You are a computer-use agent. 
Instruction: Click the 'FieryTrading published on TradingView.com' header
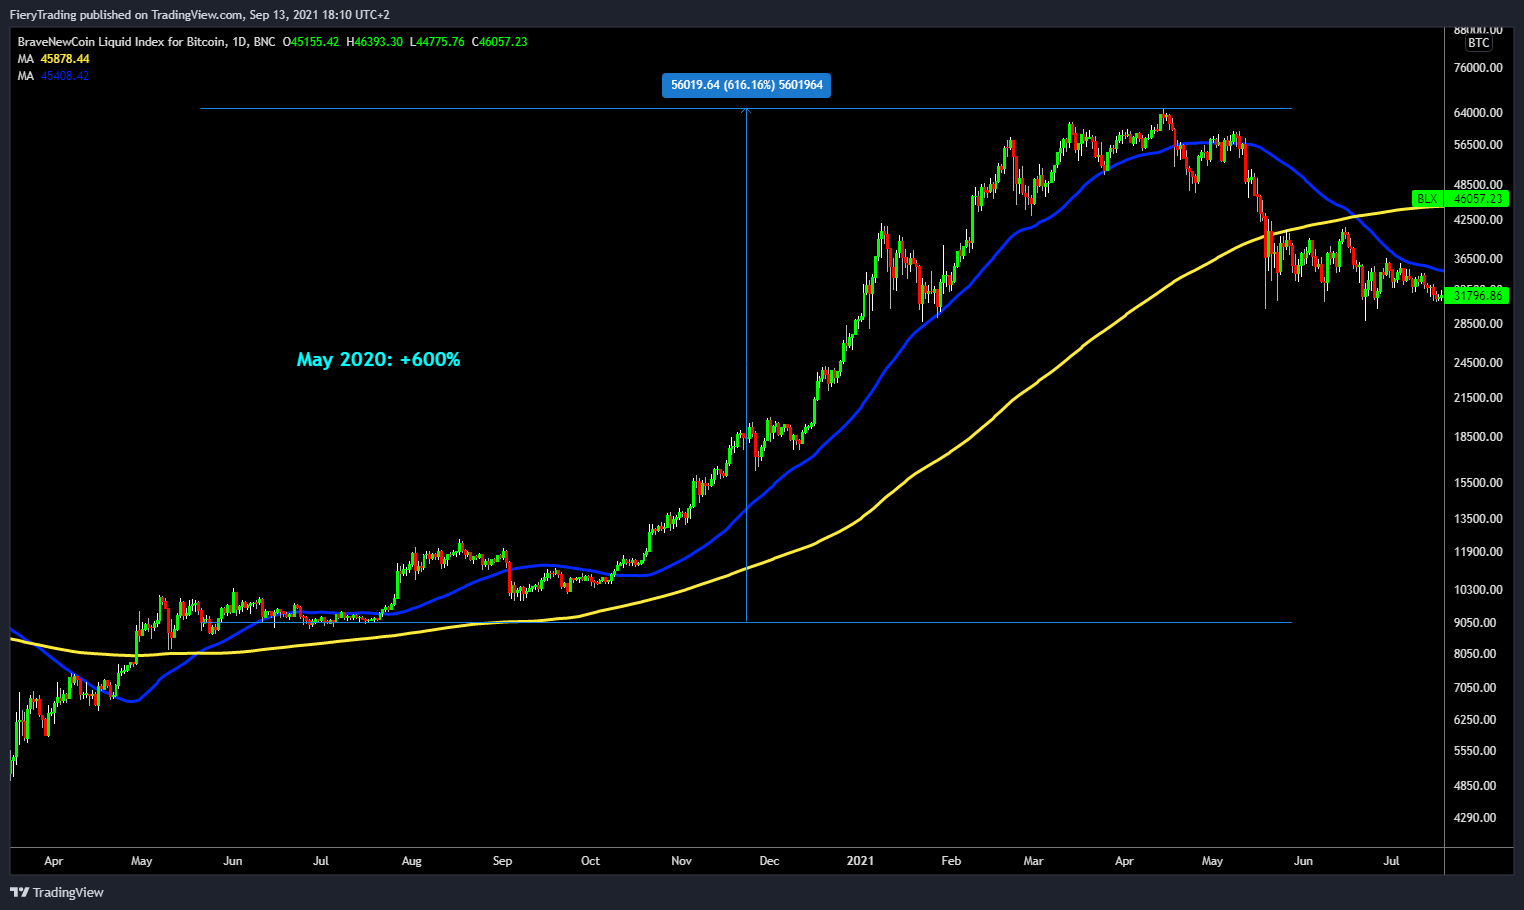(126, 15)
